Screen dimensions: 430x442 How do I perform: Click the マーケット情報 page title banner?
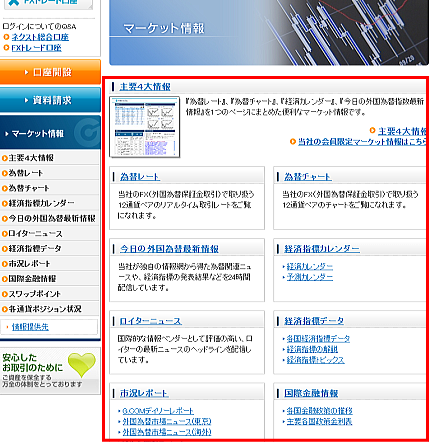[269, 32]
